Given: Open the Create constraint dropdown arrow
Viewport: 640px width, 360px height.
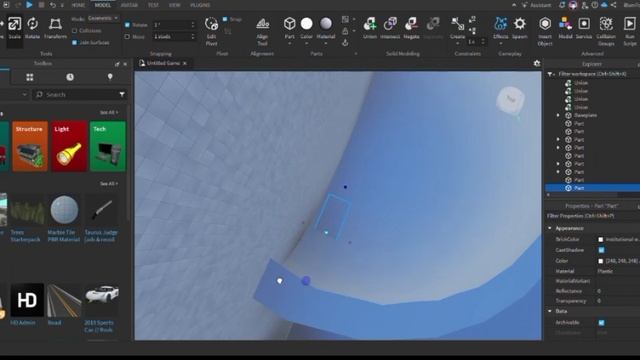Looking at the screenshot, I should tap(458, 43).
